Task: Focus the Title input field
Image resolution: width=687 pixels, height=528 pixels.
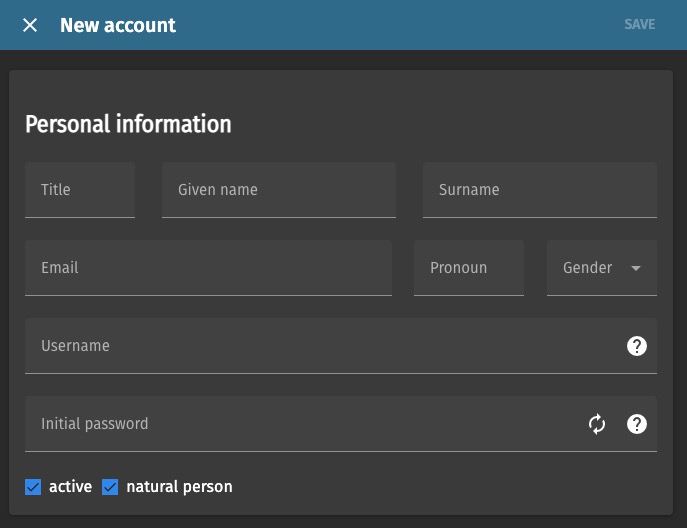Action: 80,190
